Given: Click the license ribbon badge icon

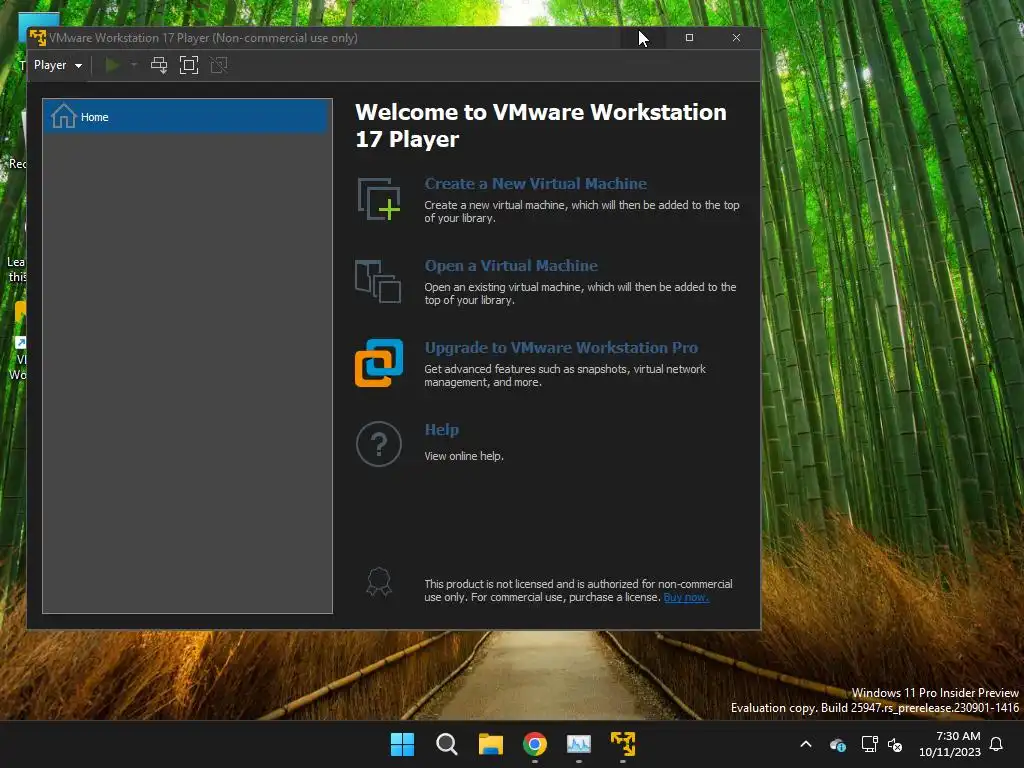Looking at the screenshot, I should 379,582.
